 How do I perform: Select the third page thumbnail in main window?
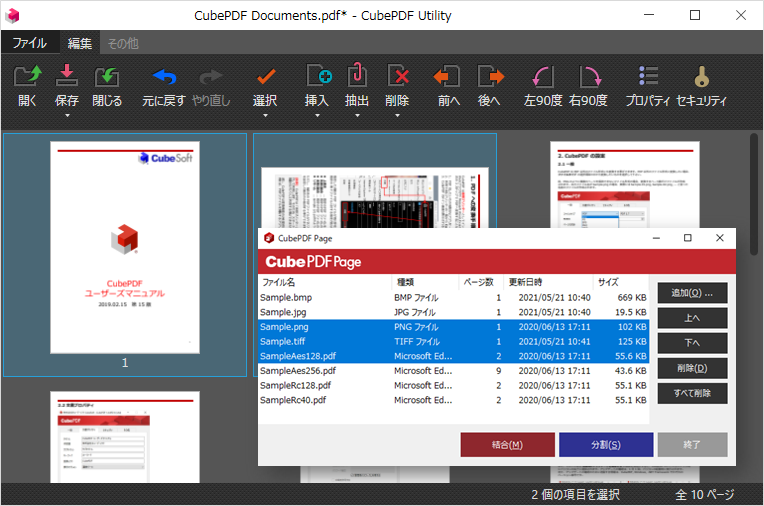625,184
